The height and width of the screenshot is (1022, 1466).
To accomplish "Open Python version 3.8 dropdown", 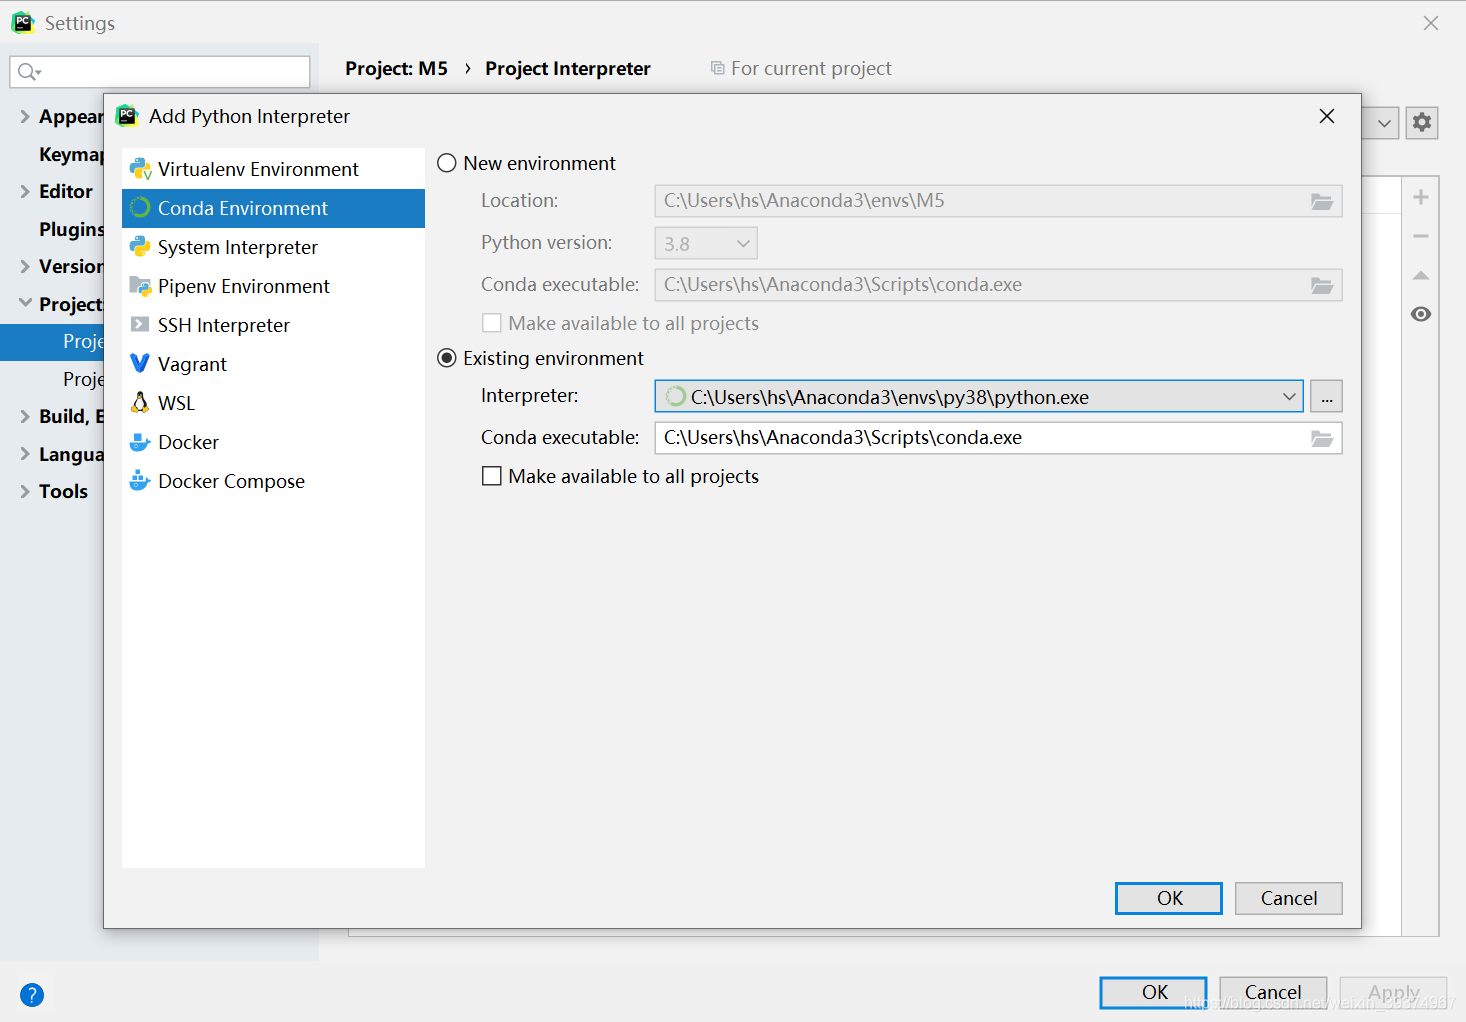I will click(x=706, y=243).
